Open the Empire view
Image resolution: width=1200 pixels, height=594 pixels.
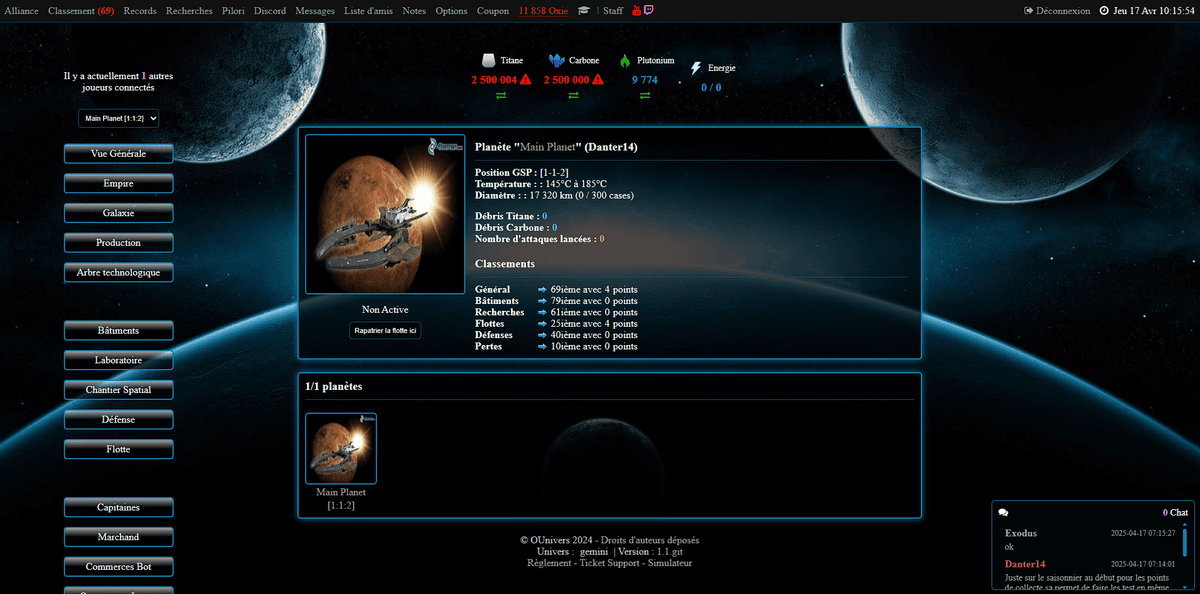[x=119, y=184]
